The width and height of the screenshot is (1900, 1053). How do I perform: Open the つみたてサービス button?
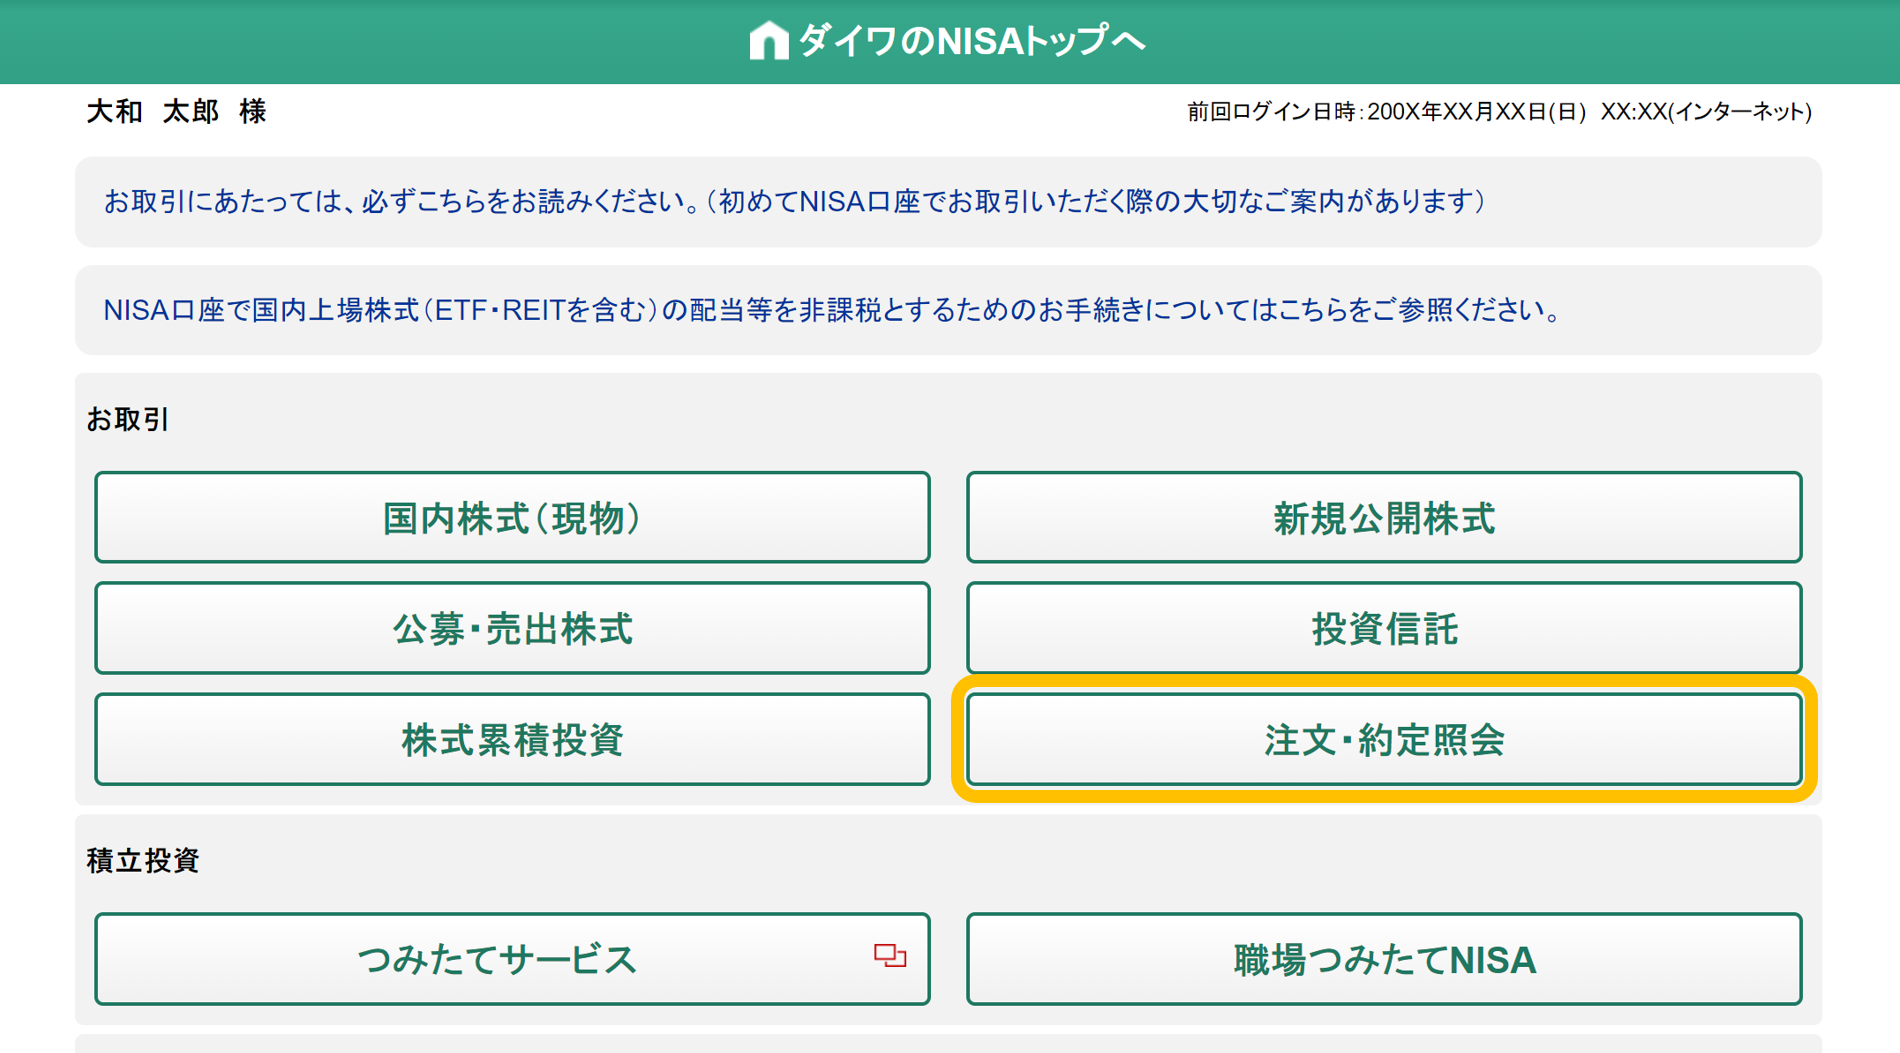pos(512,959)
